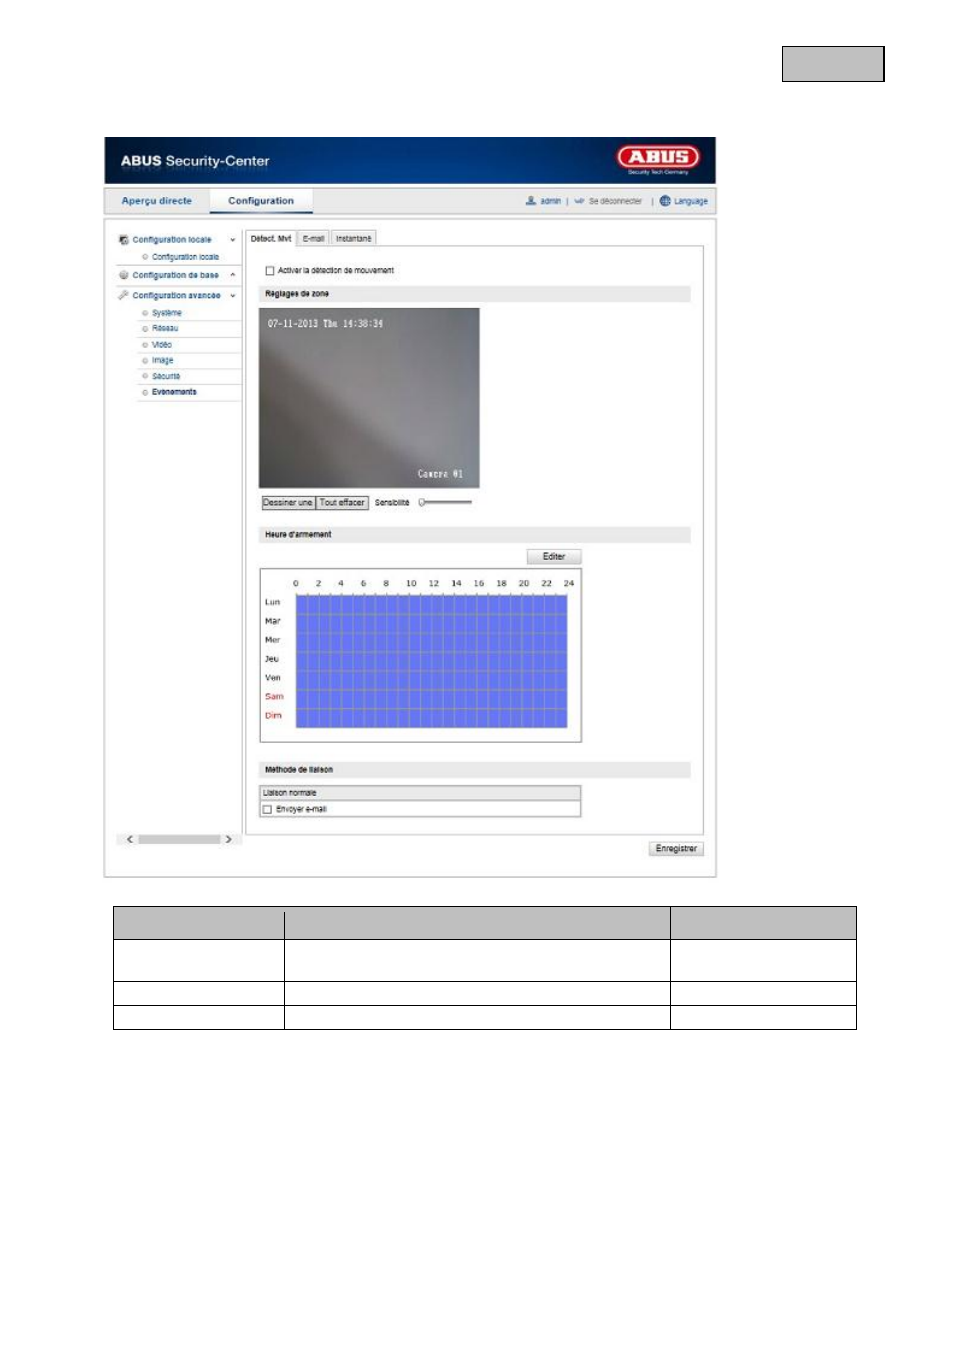954x1350 pixels.
Task: Expand the Configuration de base section chevron
Action: (x=233, y=275)
